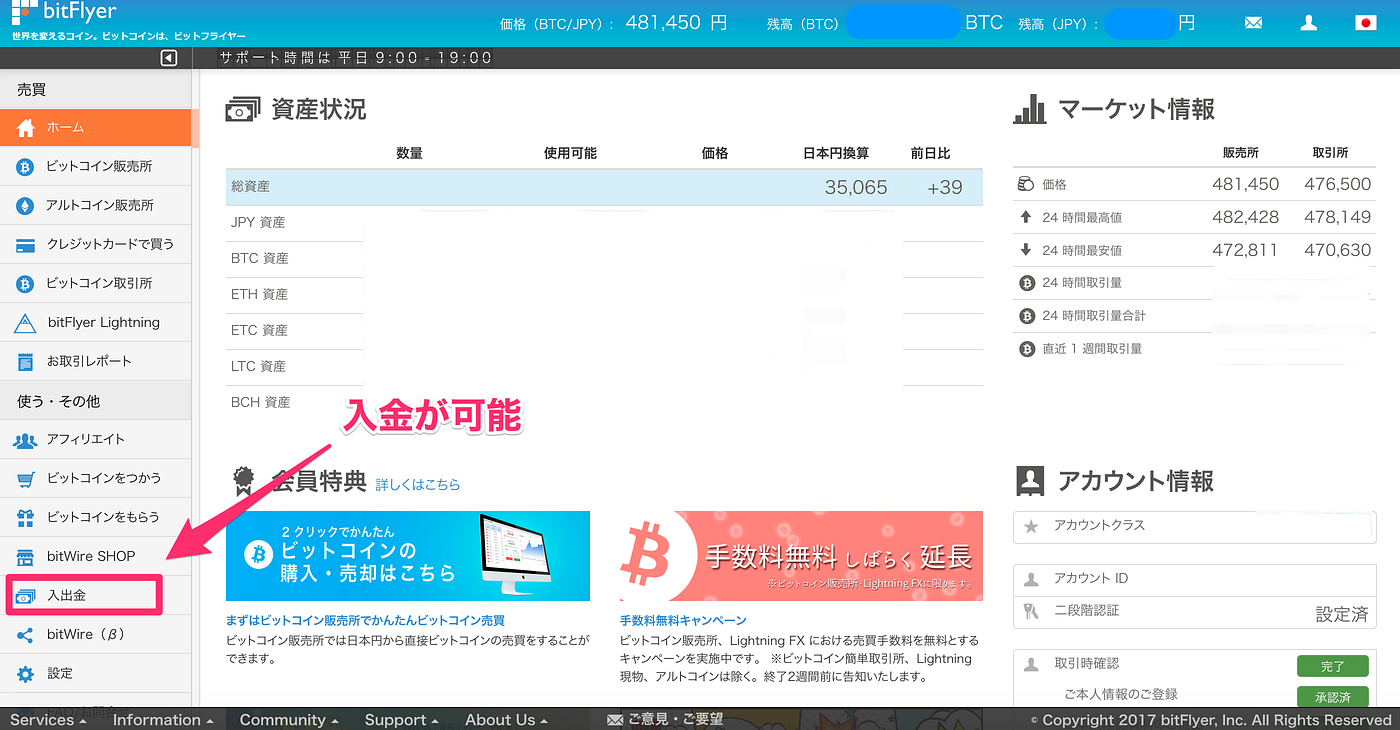
Task: Open the user account icon in header
Action: tap(1308, 22)
